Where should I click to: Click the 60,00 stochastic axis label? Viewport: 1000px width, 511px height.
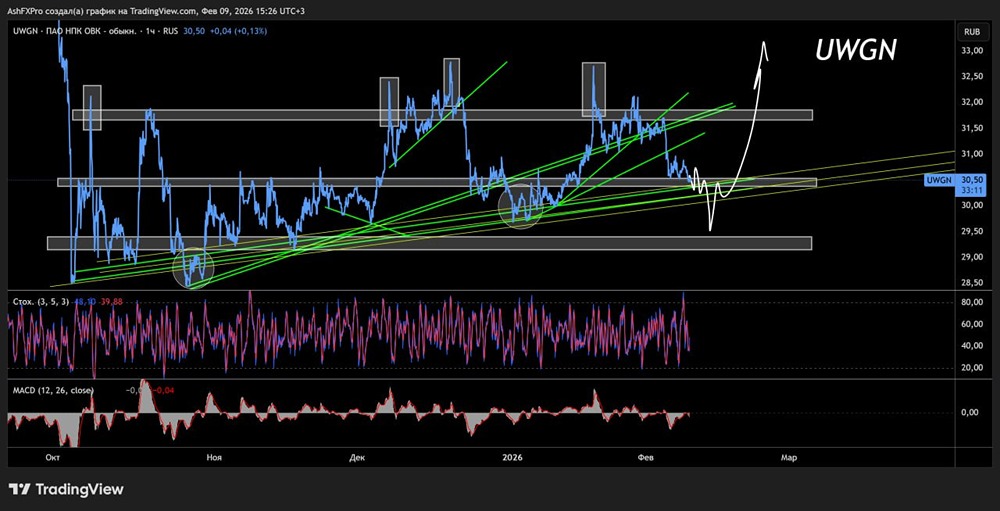tap(971, 324)
